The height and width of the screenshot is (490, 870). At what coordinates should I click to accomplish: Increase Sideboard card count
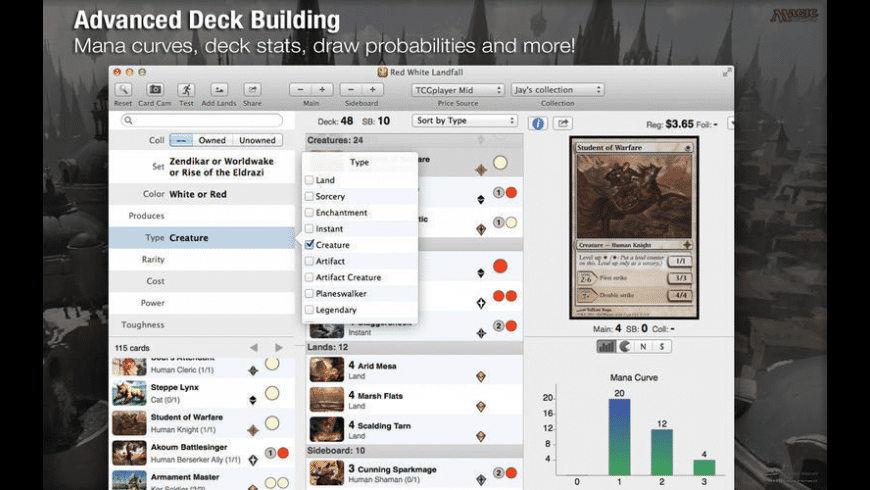372,90
